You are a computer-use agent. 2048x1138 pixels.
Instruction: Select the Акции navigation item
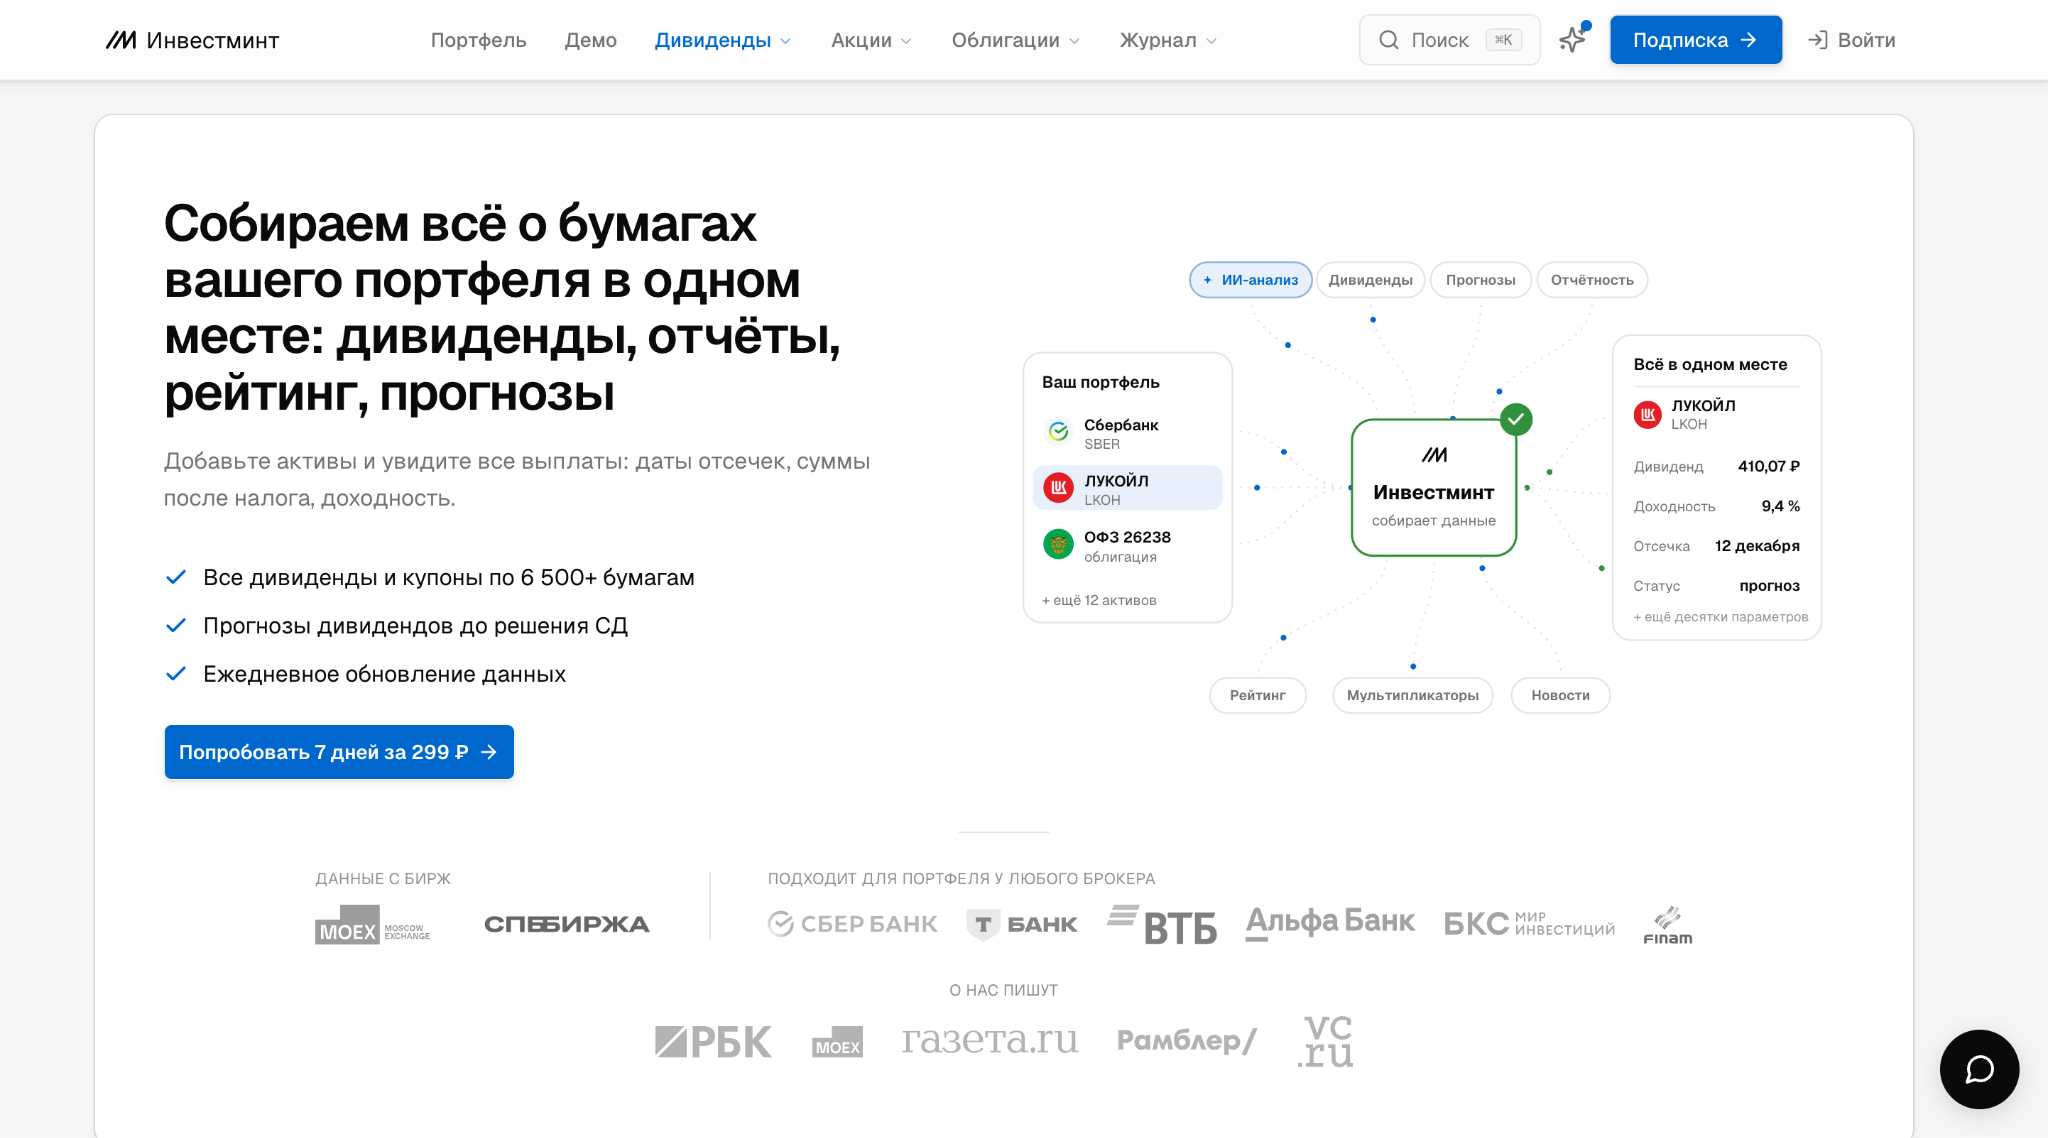[861, 40]
